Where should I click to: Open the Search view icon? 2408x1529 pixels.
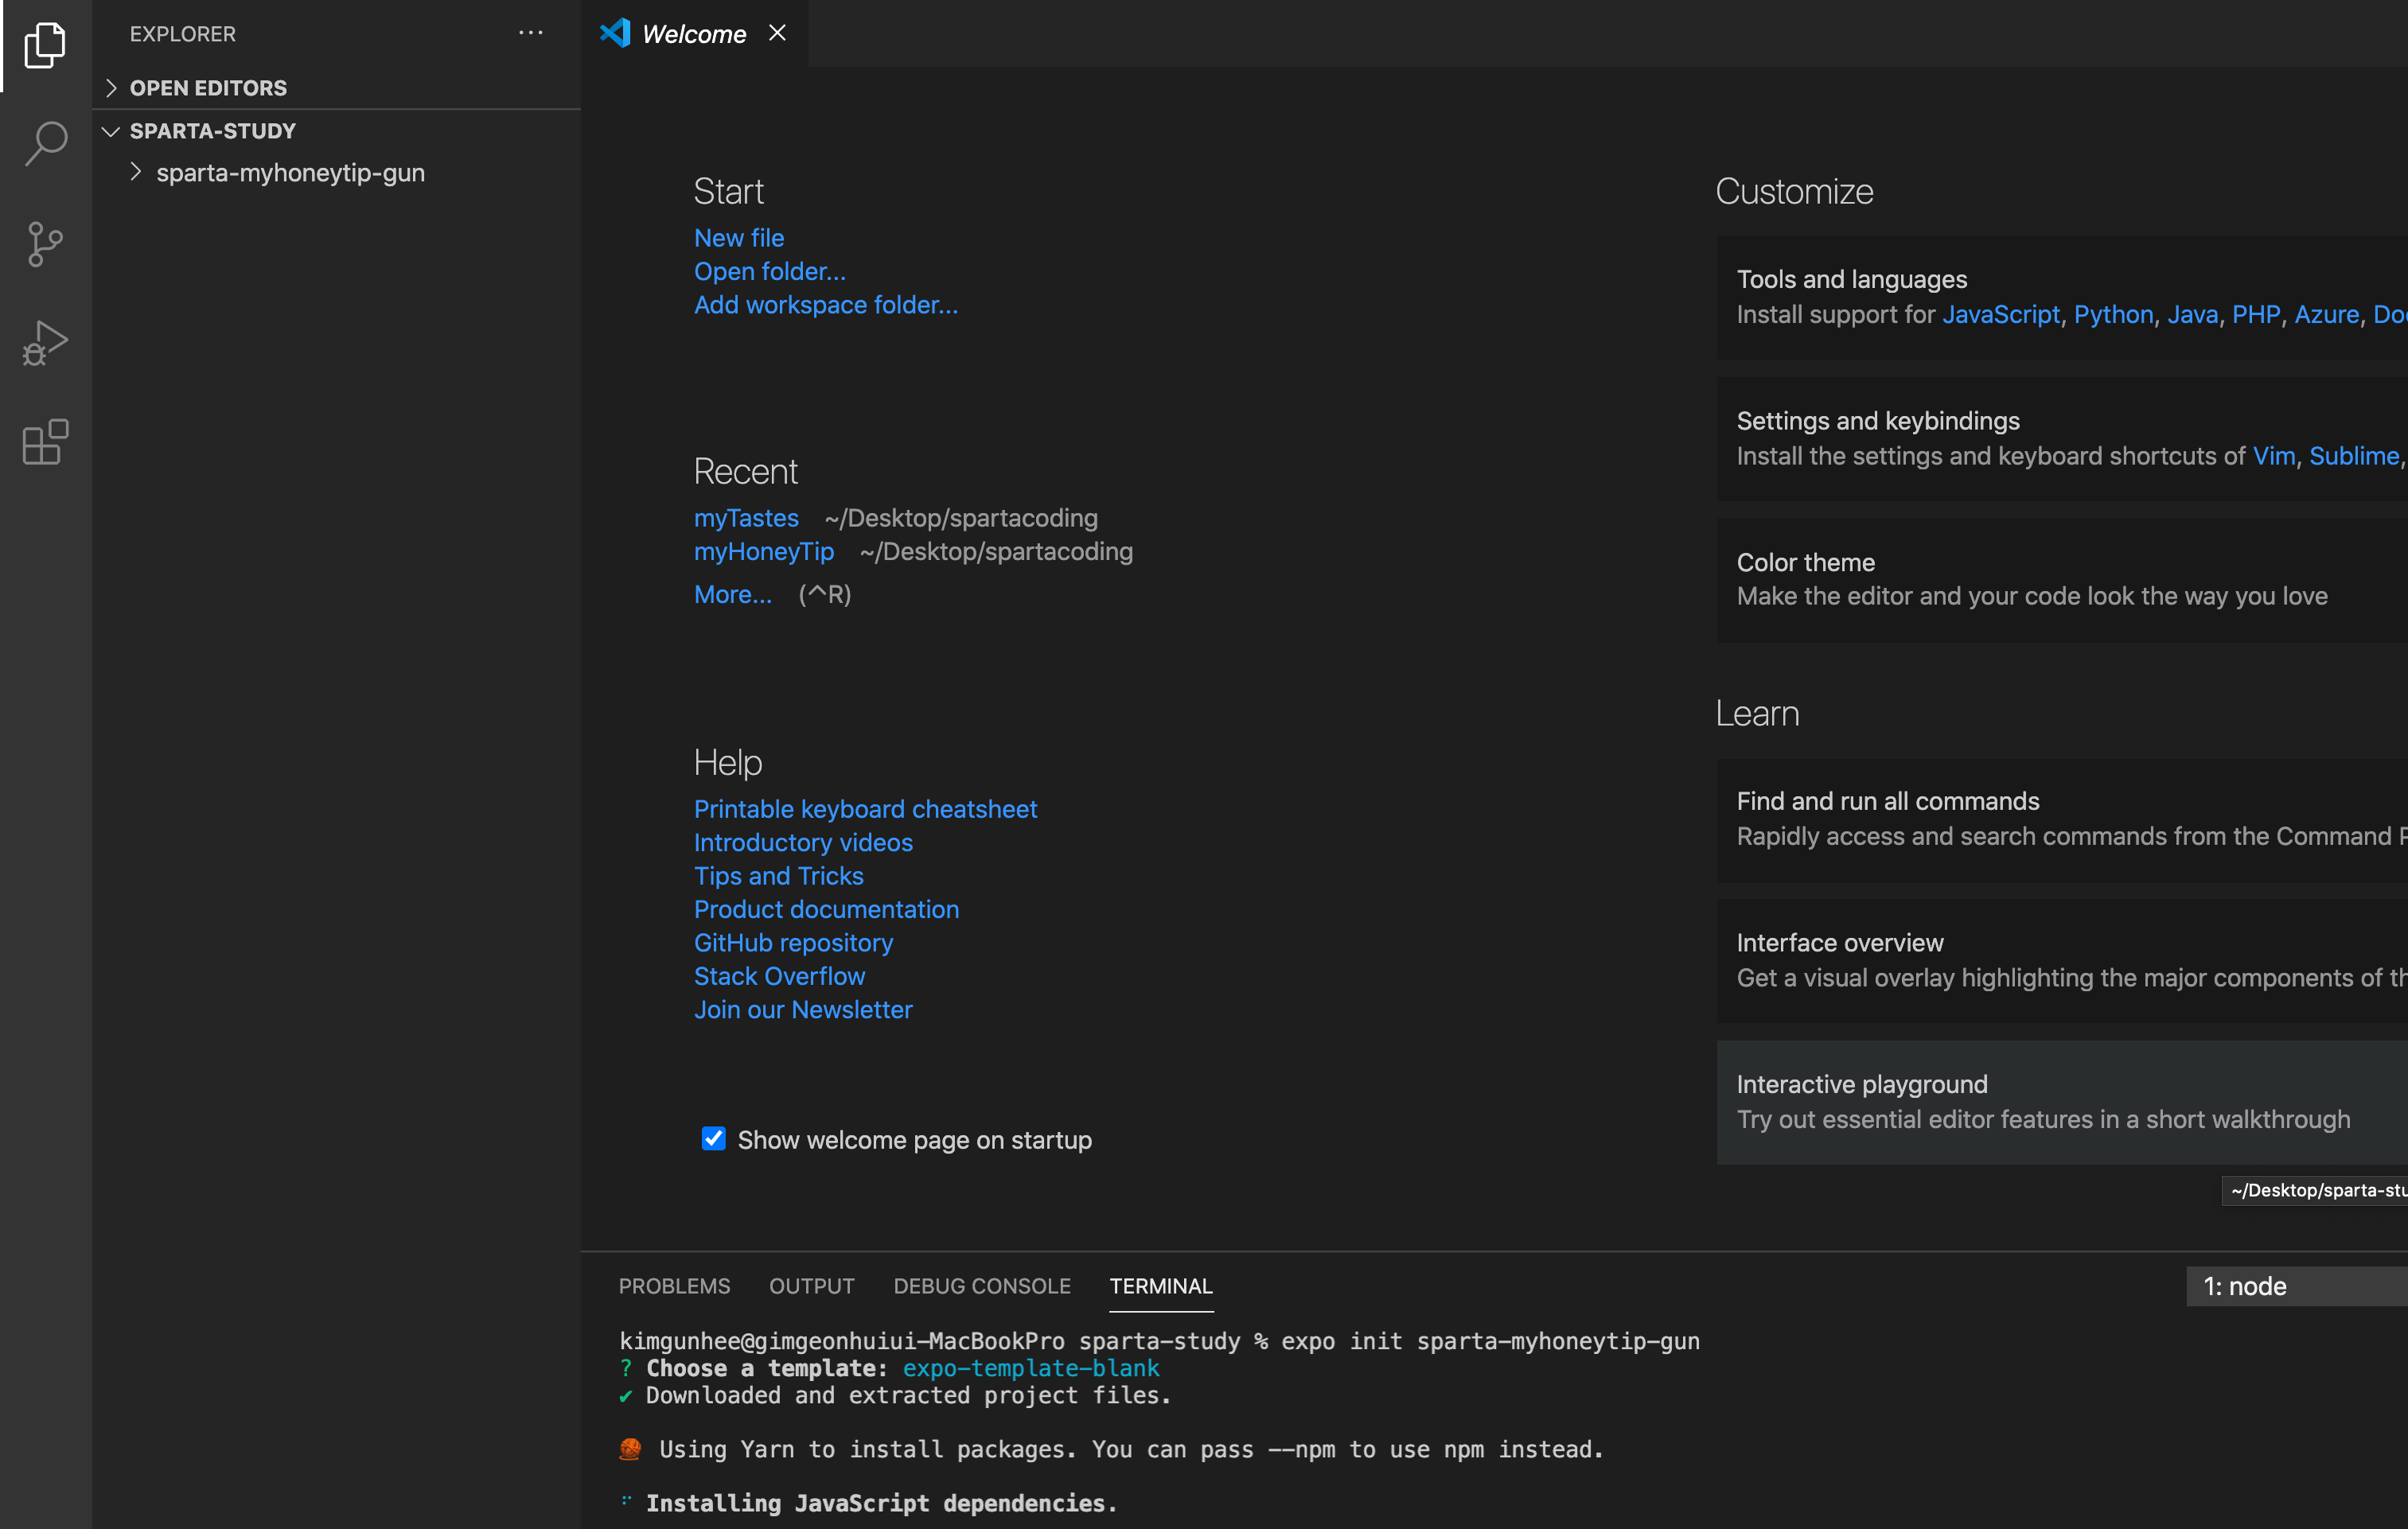tap(45, 144)
